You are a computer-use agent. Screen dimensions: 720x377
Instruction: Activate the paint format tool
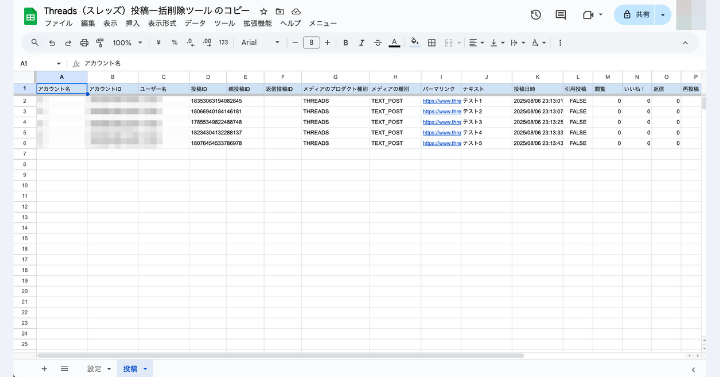[x=100, y=43]
